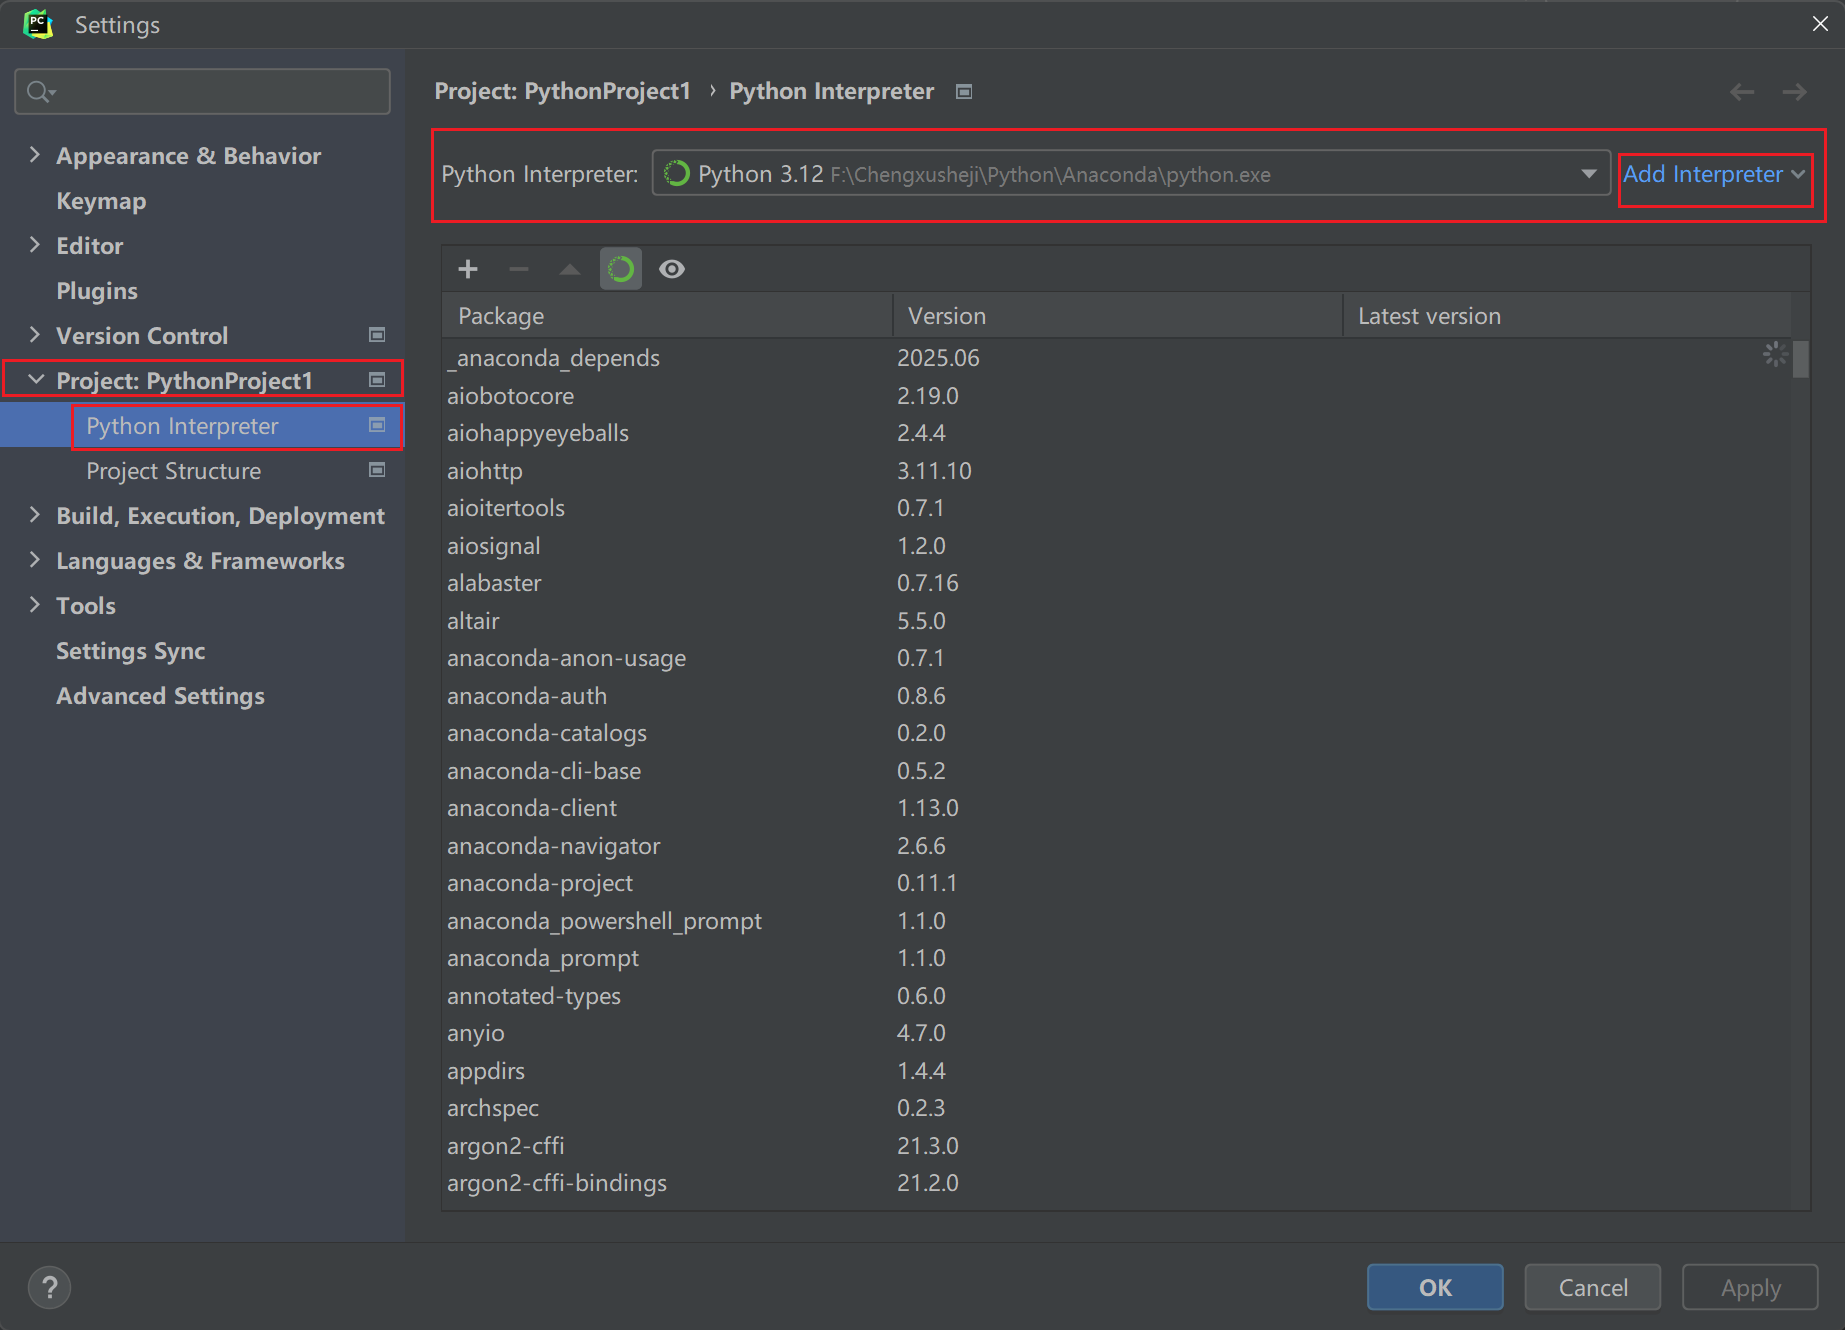This screenshot has height=1330, width=1845.
Task: Click the Latest version column header
Action: (1567, 316)
